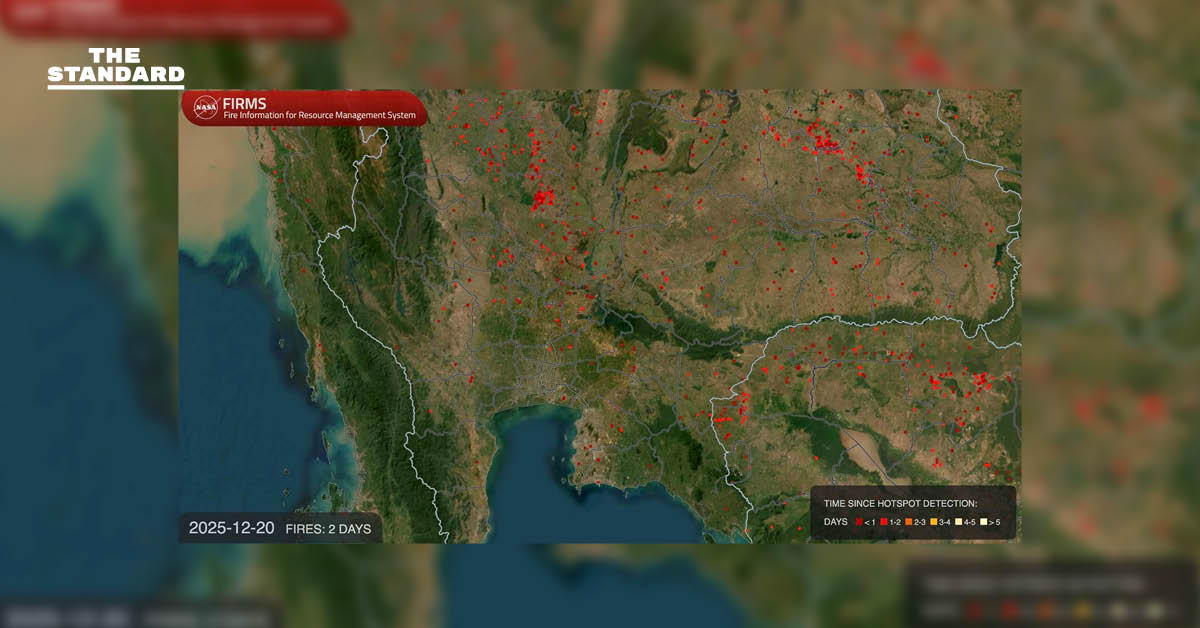The width and height of the screenshot is (1200, 628).
Task: Click the FIRMS title text
Action: 244,103
